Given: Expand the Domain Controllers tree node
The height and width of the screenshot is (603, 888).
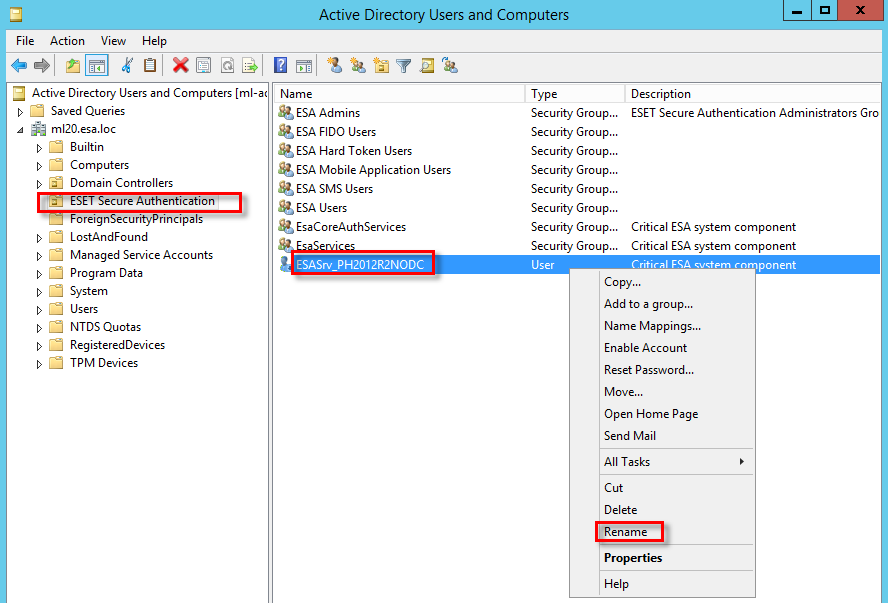Looking at the screenshot, I should pos(39,183).
